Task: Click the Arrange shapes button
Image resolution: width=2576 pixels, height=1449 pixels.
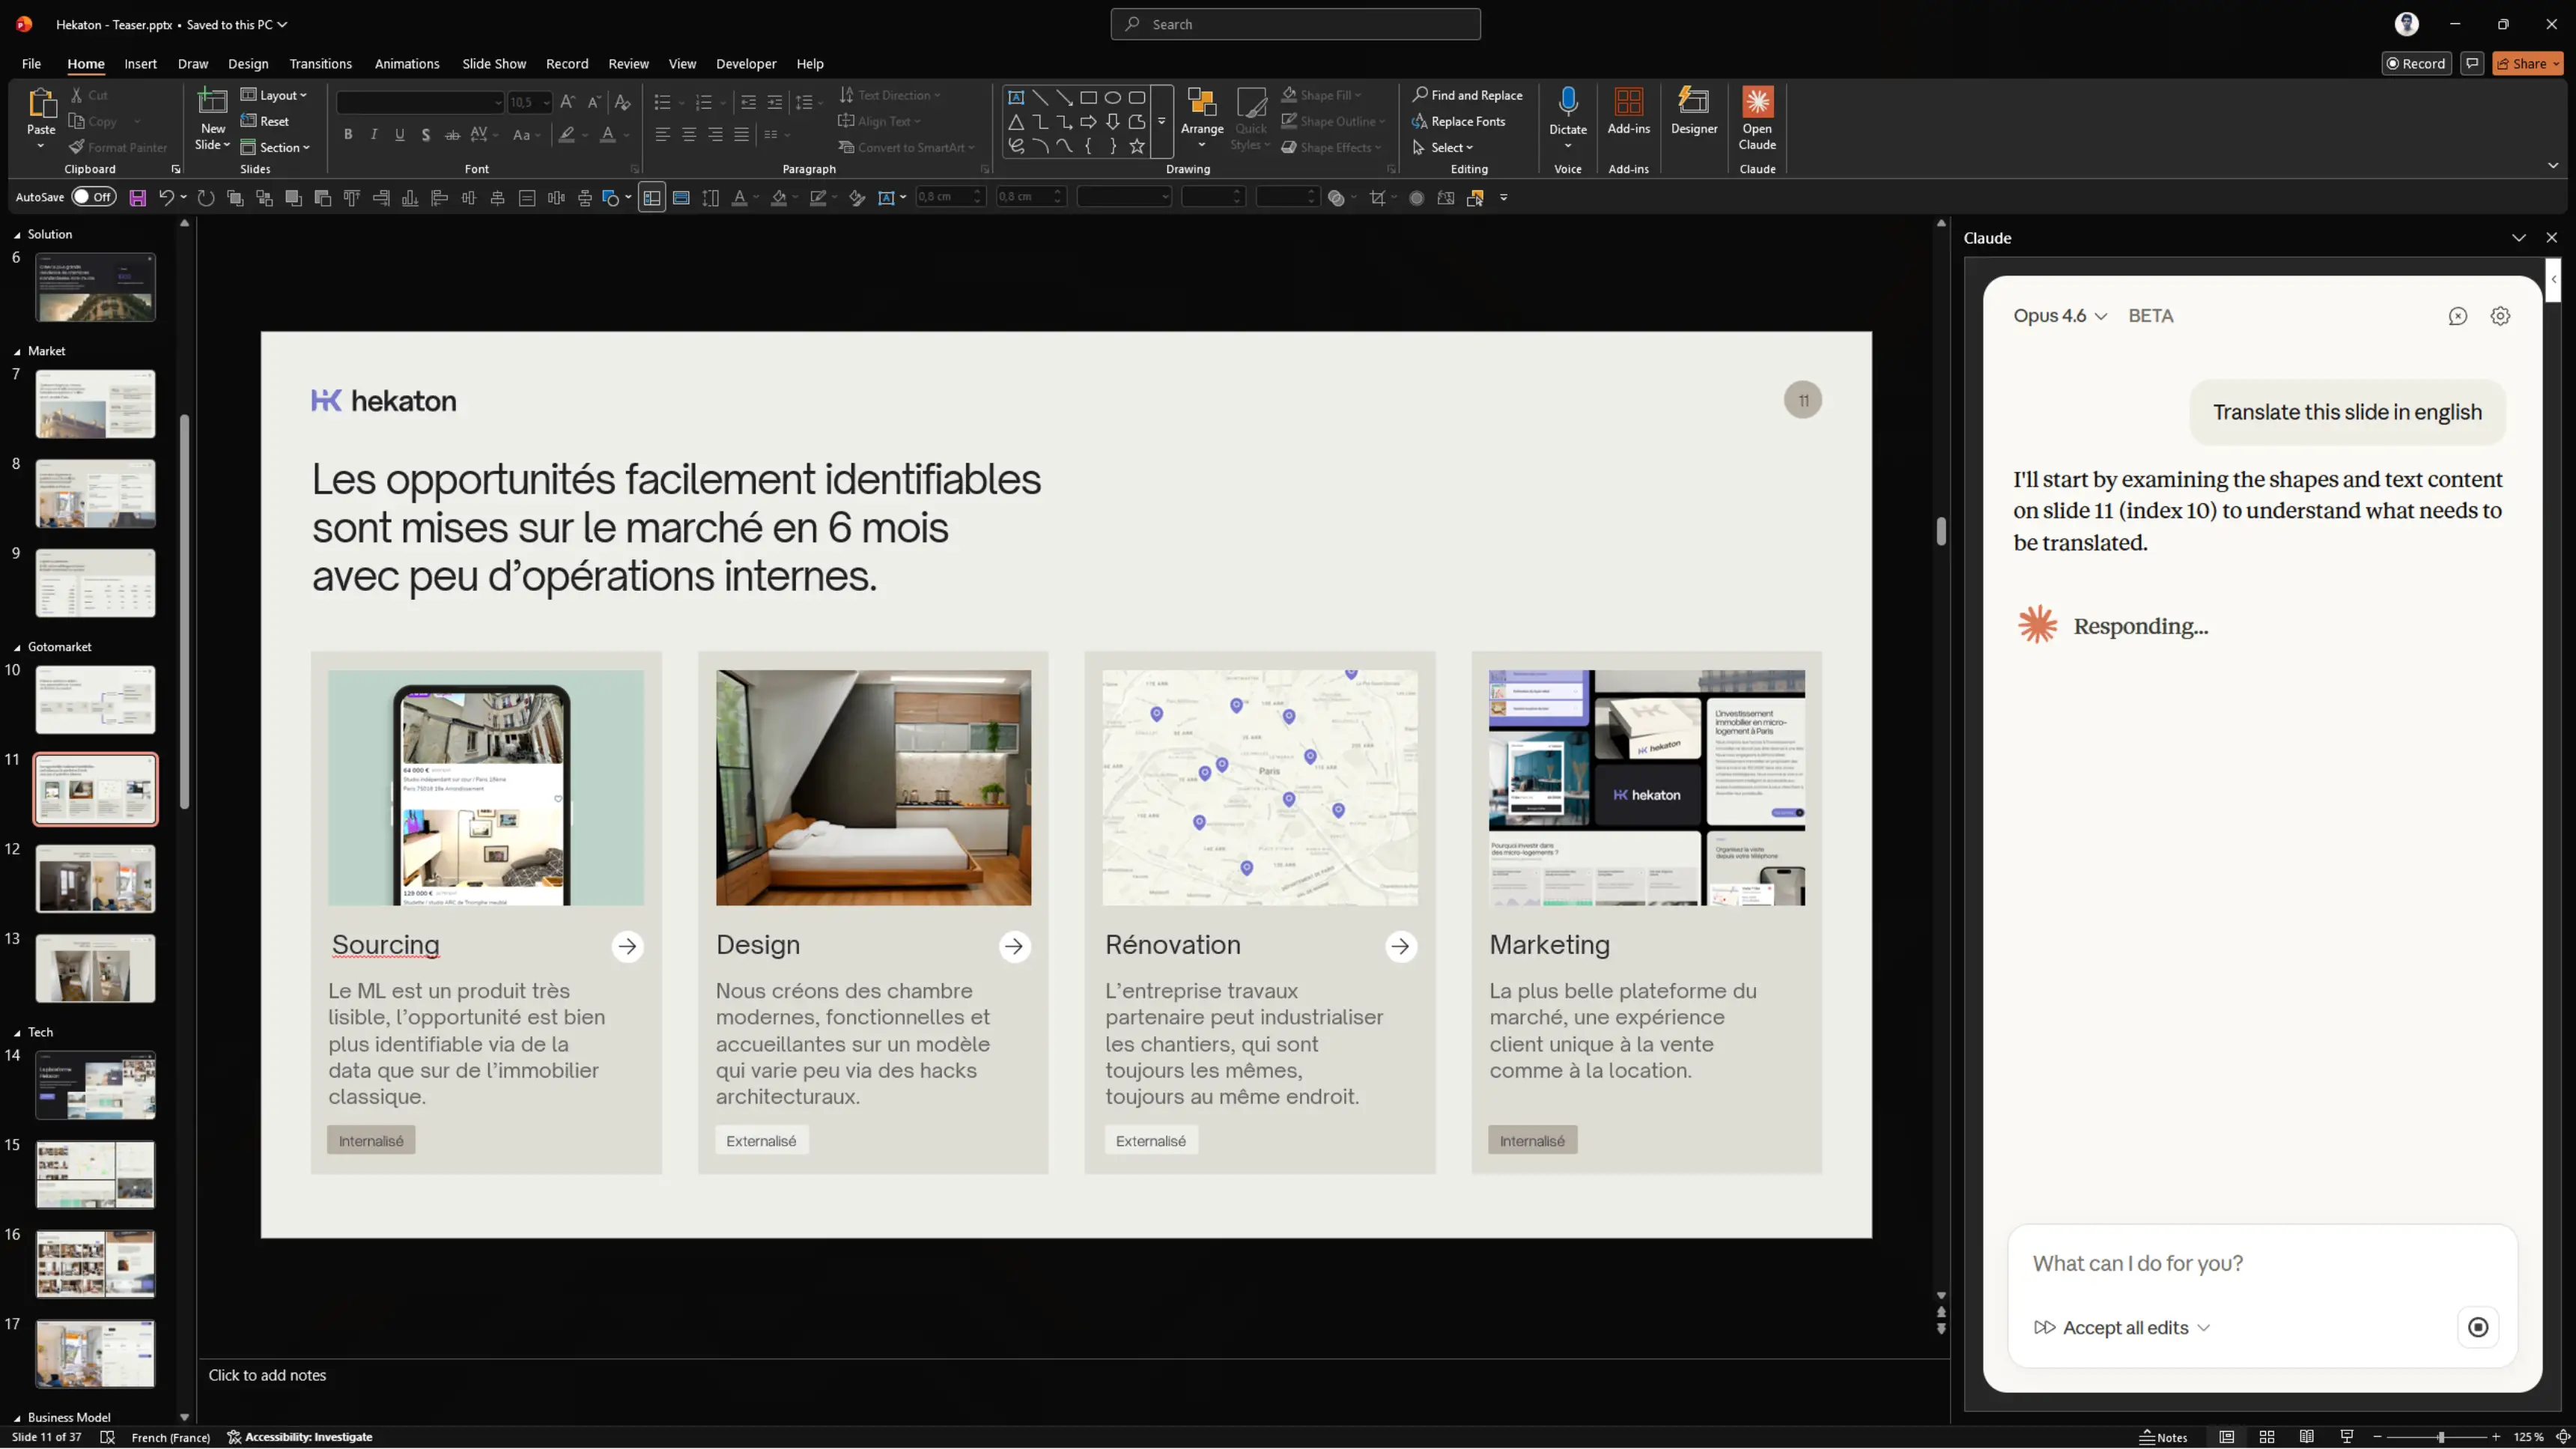Action: pos(1201,111)
